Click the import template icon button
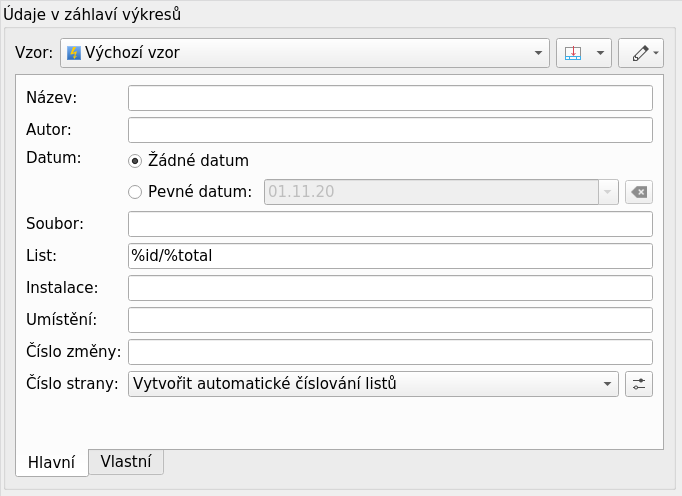The image size is (682, 496). click(573, 53)
